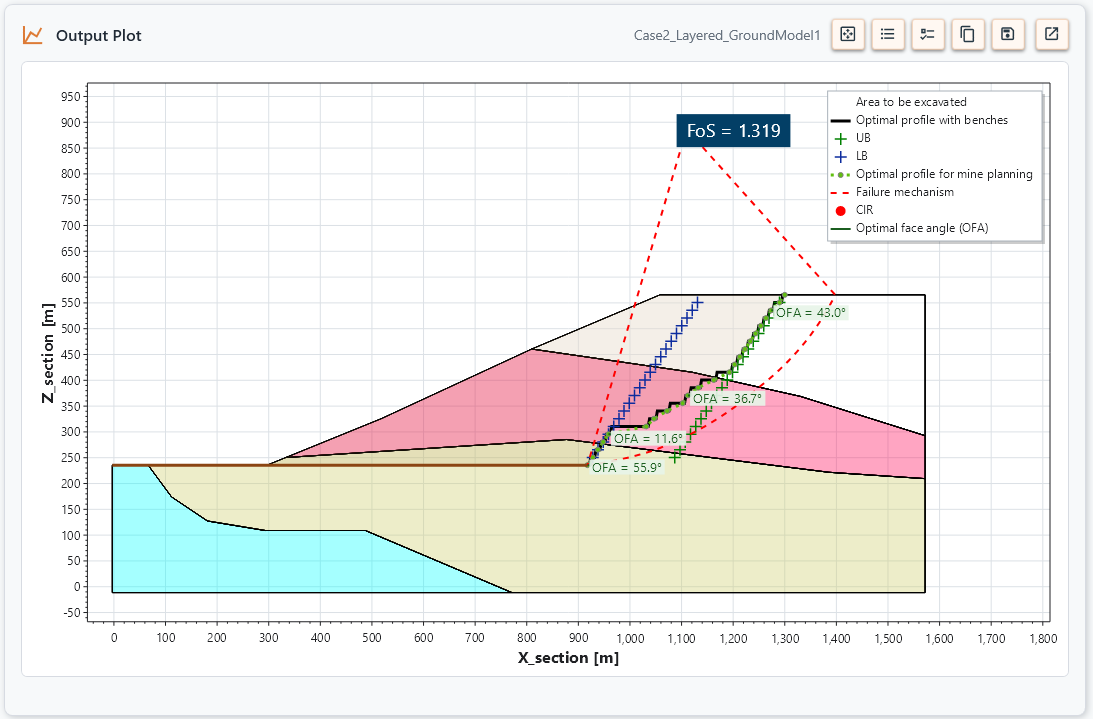This screenshot has height=719, width=1093.
Task: Click the LB legend entry
Action: [x=862, y=156]
